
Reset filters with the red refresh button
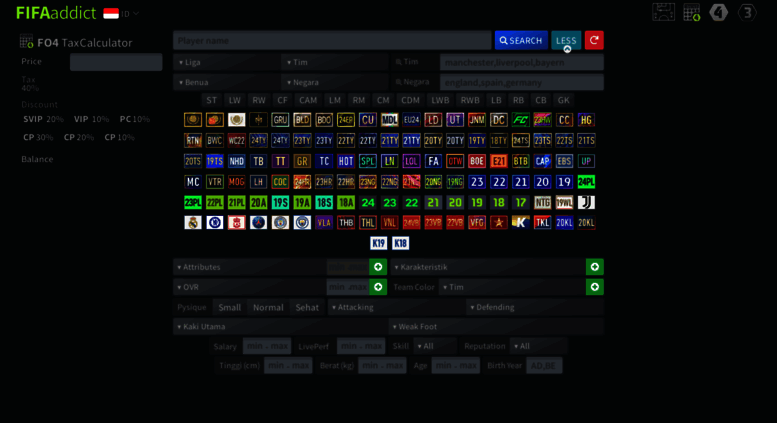click(x=594, y=40)
